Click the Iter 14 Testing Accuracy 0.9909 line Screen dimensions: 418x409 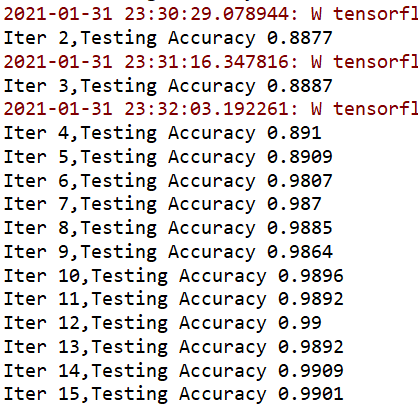(174, 371)
